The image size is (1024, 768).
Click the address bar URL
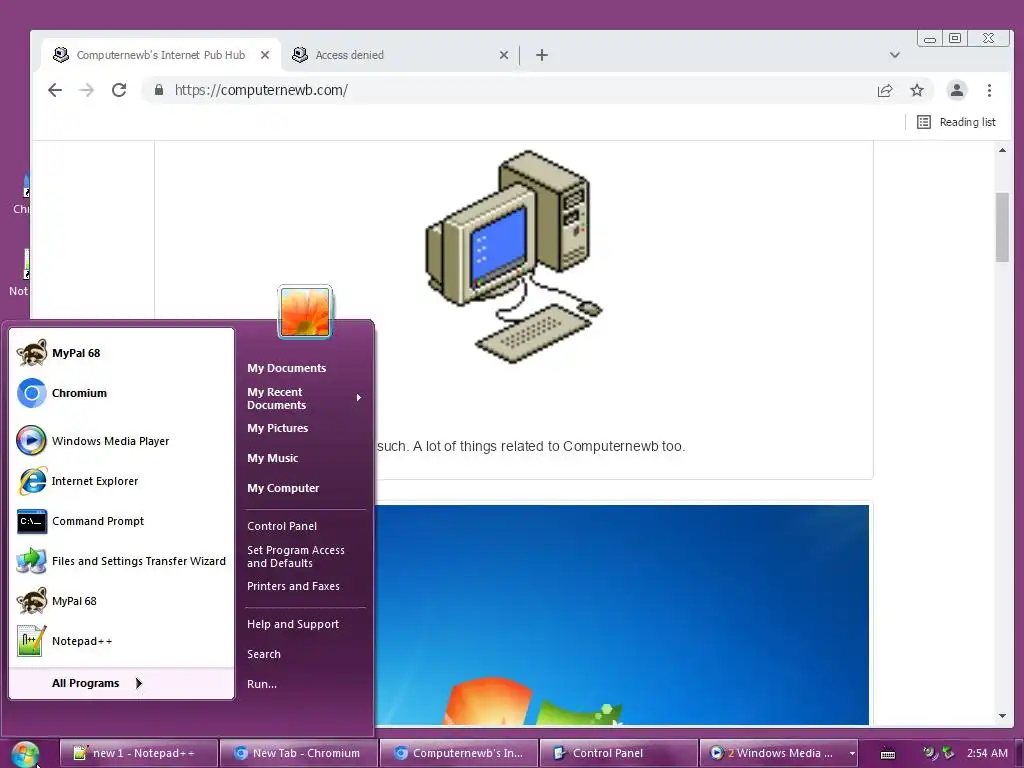pyautogui.click(x=261, y=90)
